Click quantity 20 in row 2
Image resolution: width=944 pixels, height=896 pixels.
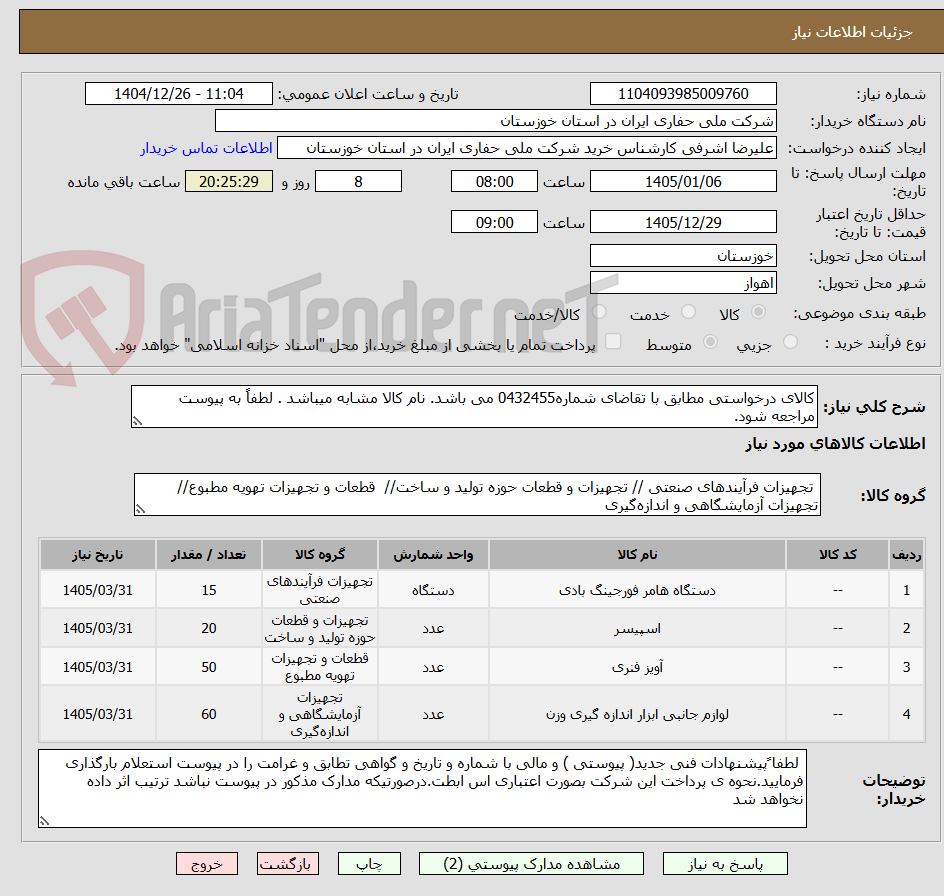click(209, 628)
